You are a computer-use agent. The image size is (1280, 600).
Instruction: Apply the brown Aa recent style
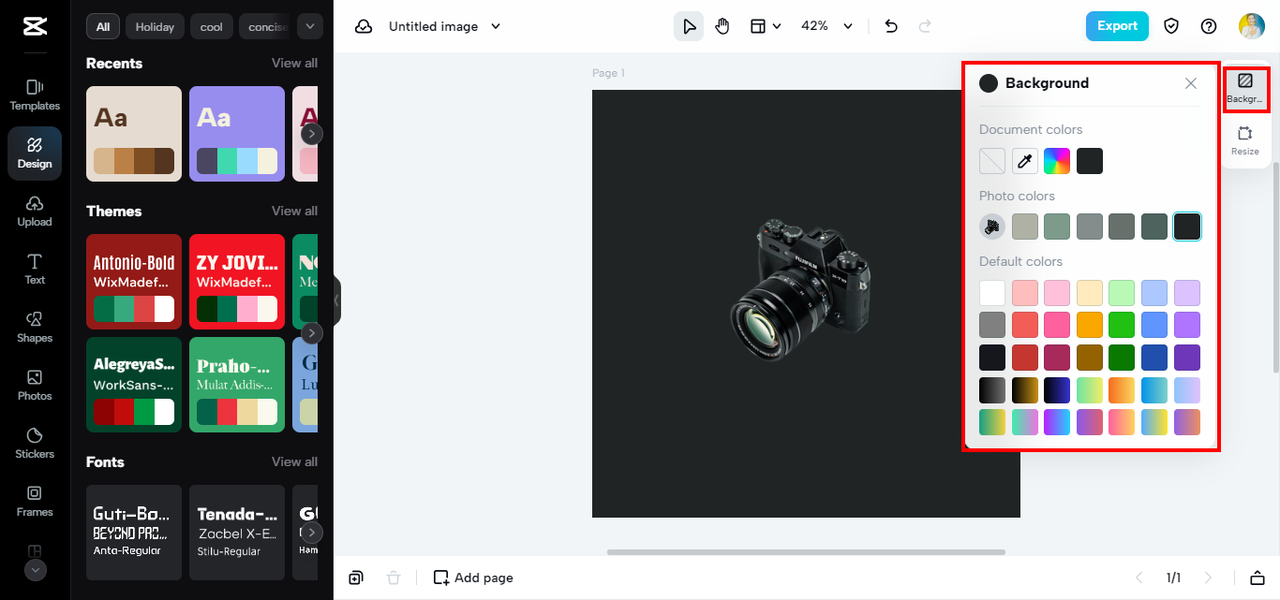(x=134, y=134)
